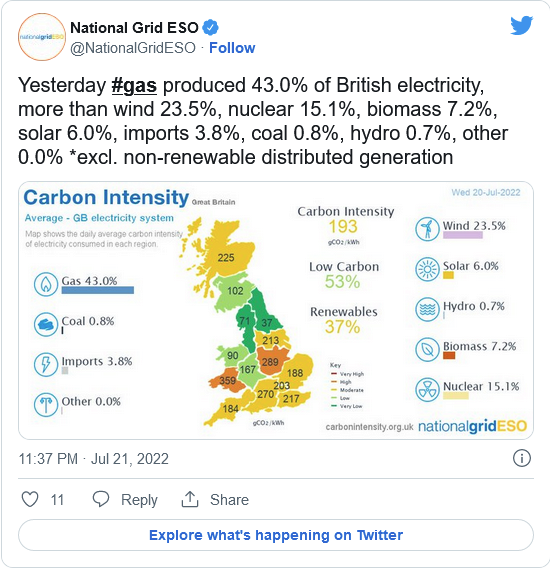The image size is (550, 568).
Task: Click the Solar sun icon in the infographic
Action: click(427, 269)
